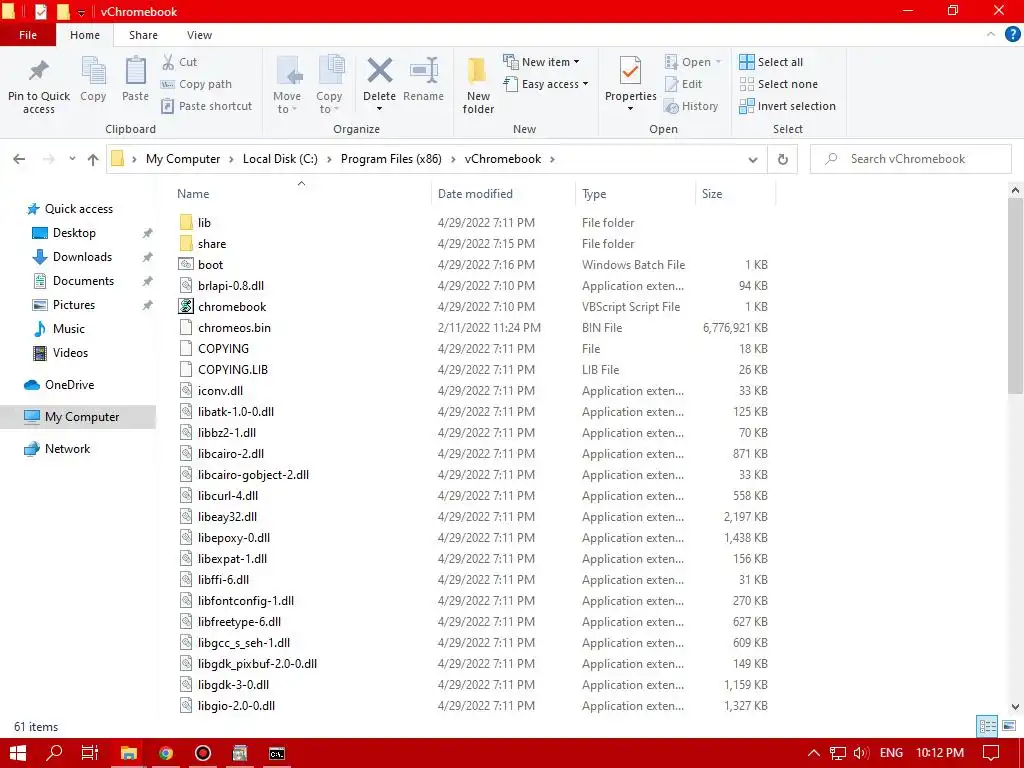Open Quick Access Toolbar customize dropdown

[x=81, y=12]
